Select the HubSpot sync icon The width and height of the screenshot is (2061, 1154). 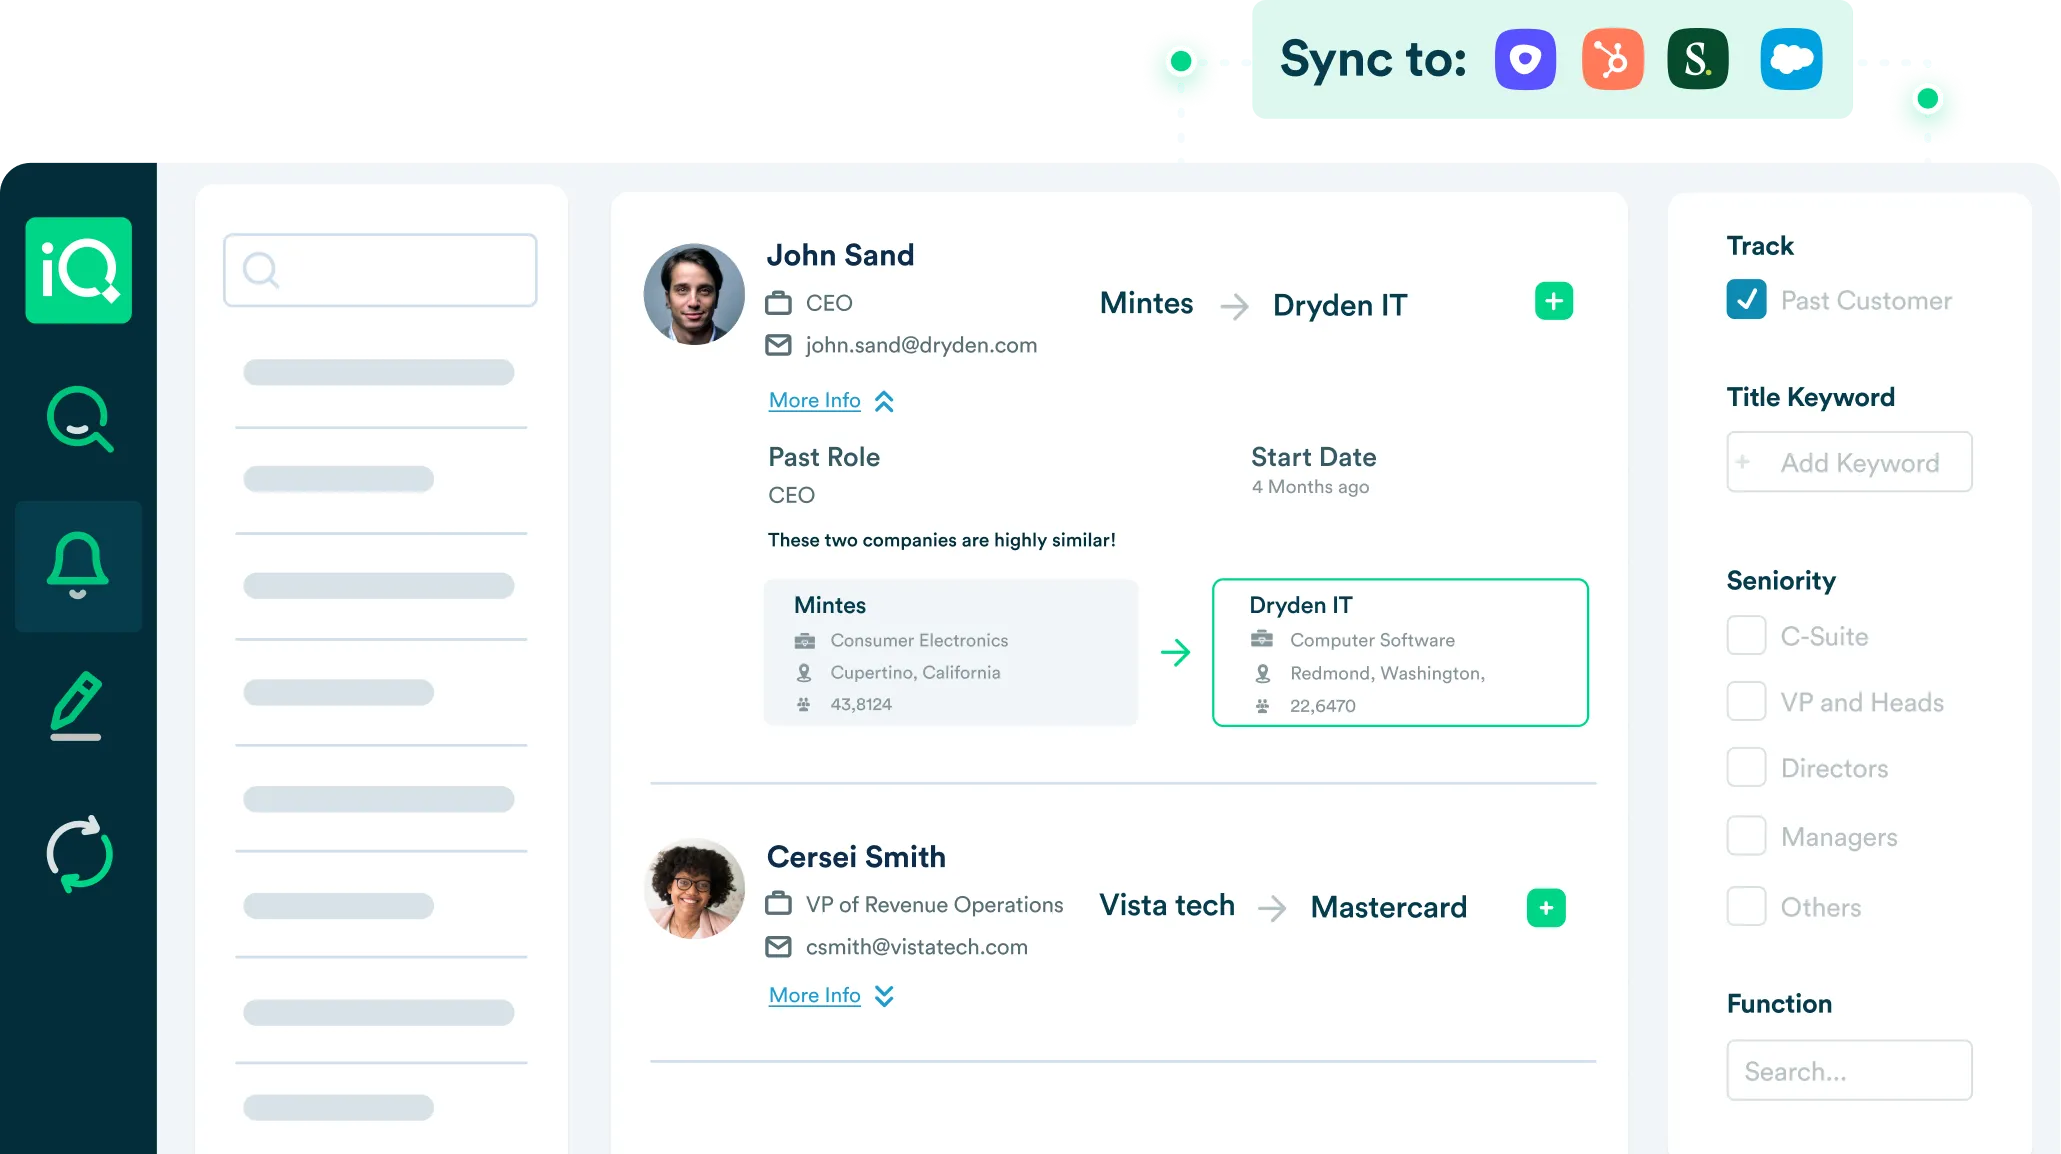[1612, 60]
